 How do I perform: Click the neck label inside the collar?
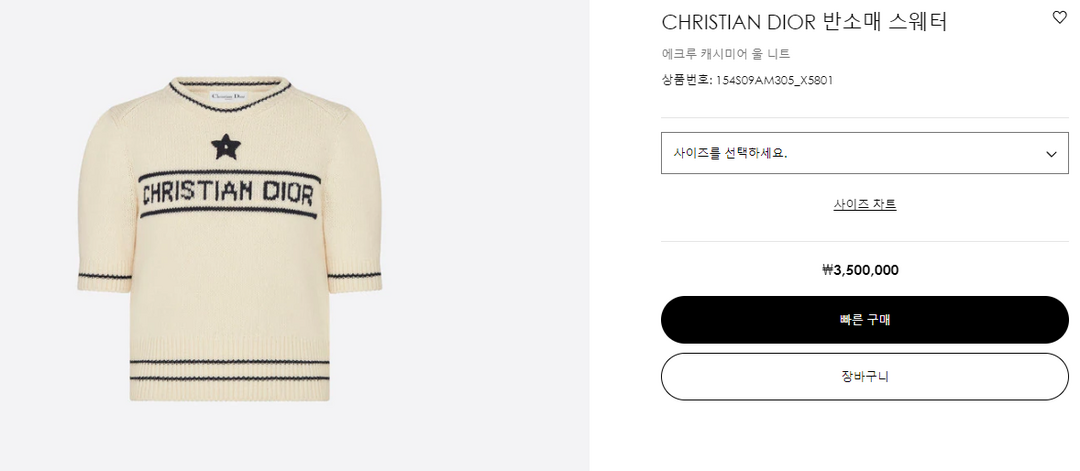pos(229,95)
